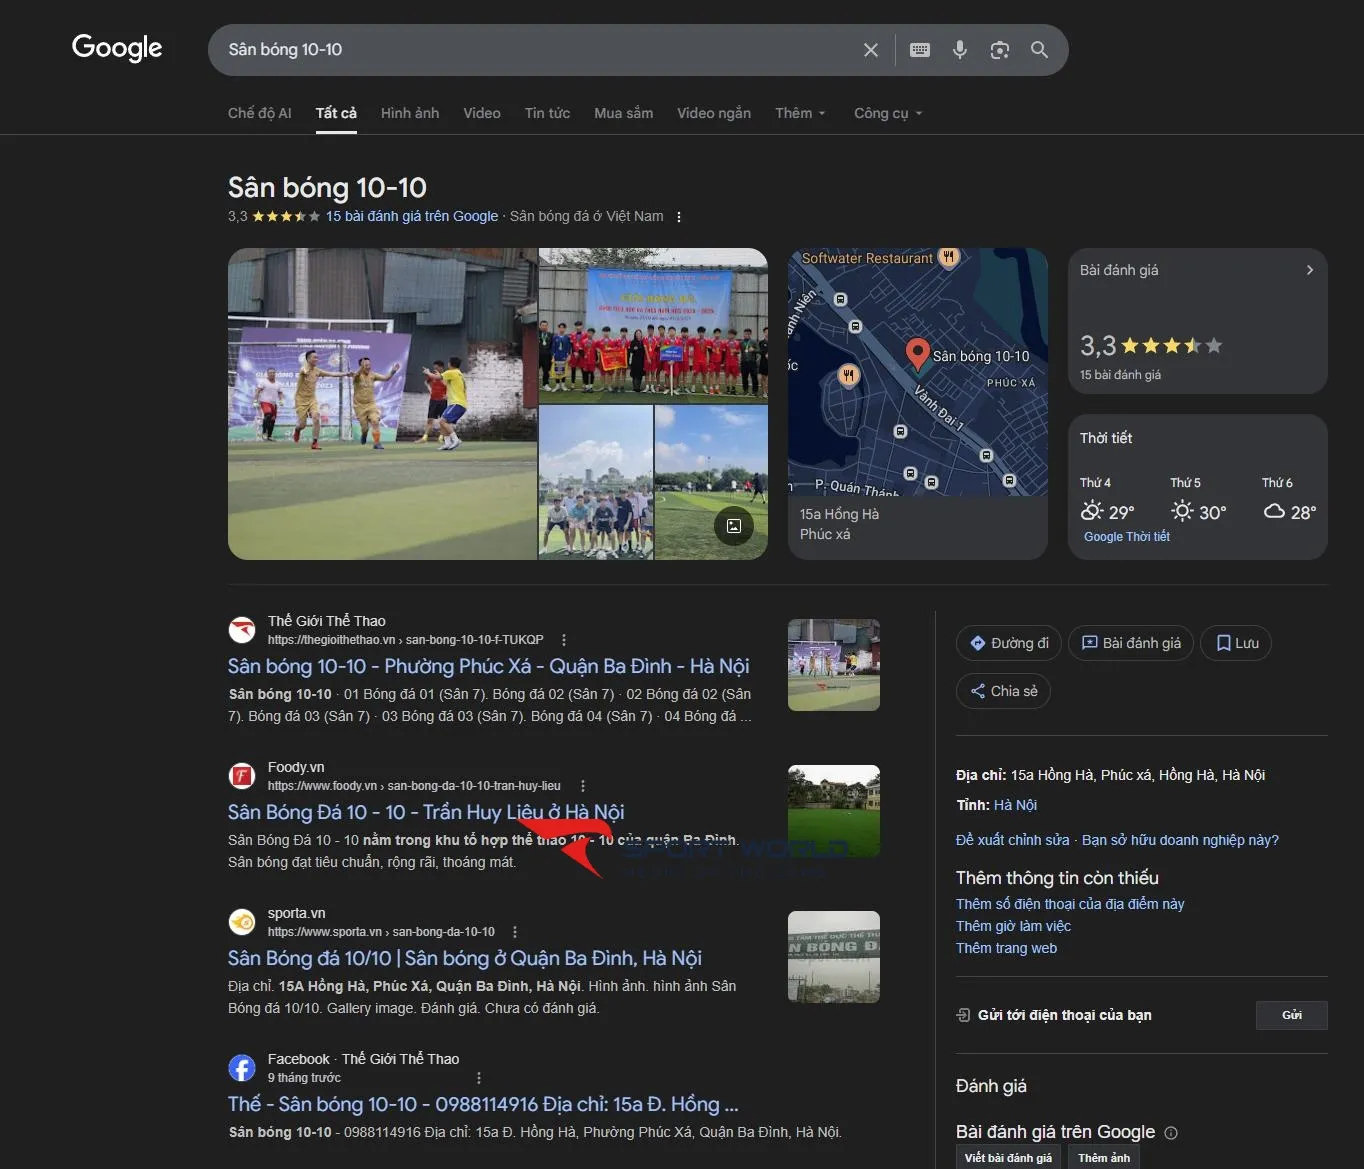
Task: Search by image with camera lens icon
Action: [x=999, y=50]
